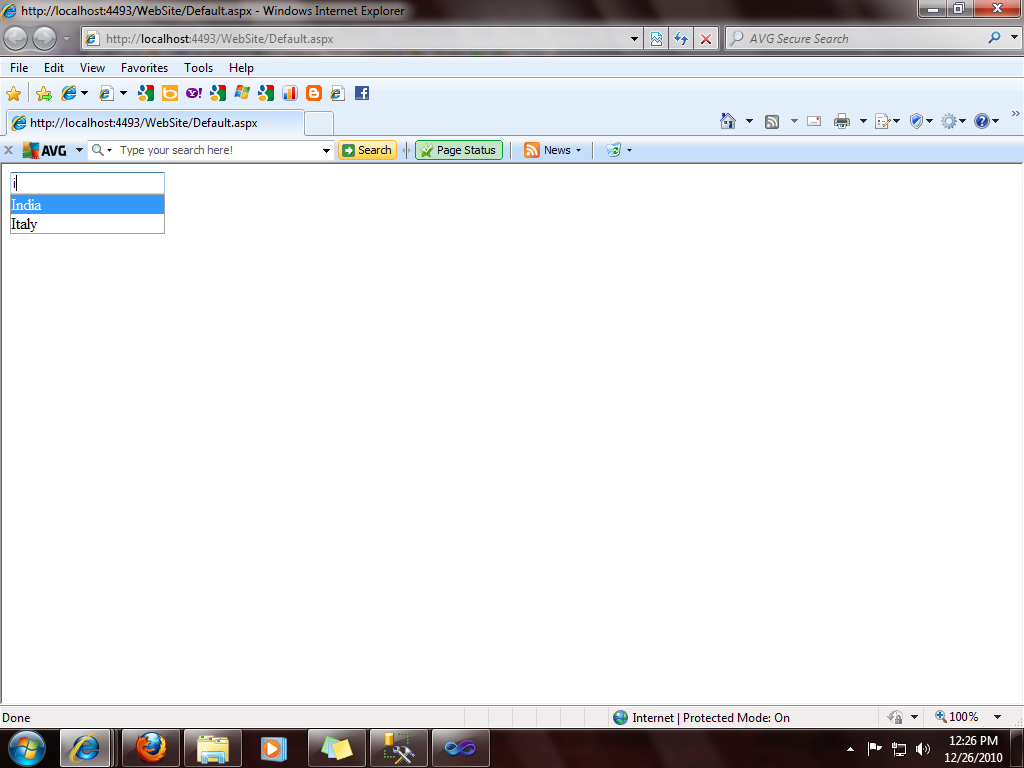
Task: Open the Home button dropdown arrow
Action: (749, 121)
